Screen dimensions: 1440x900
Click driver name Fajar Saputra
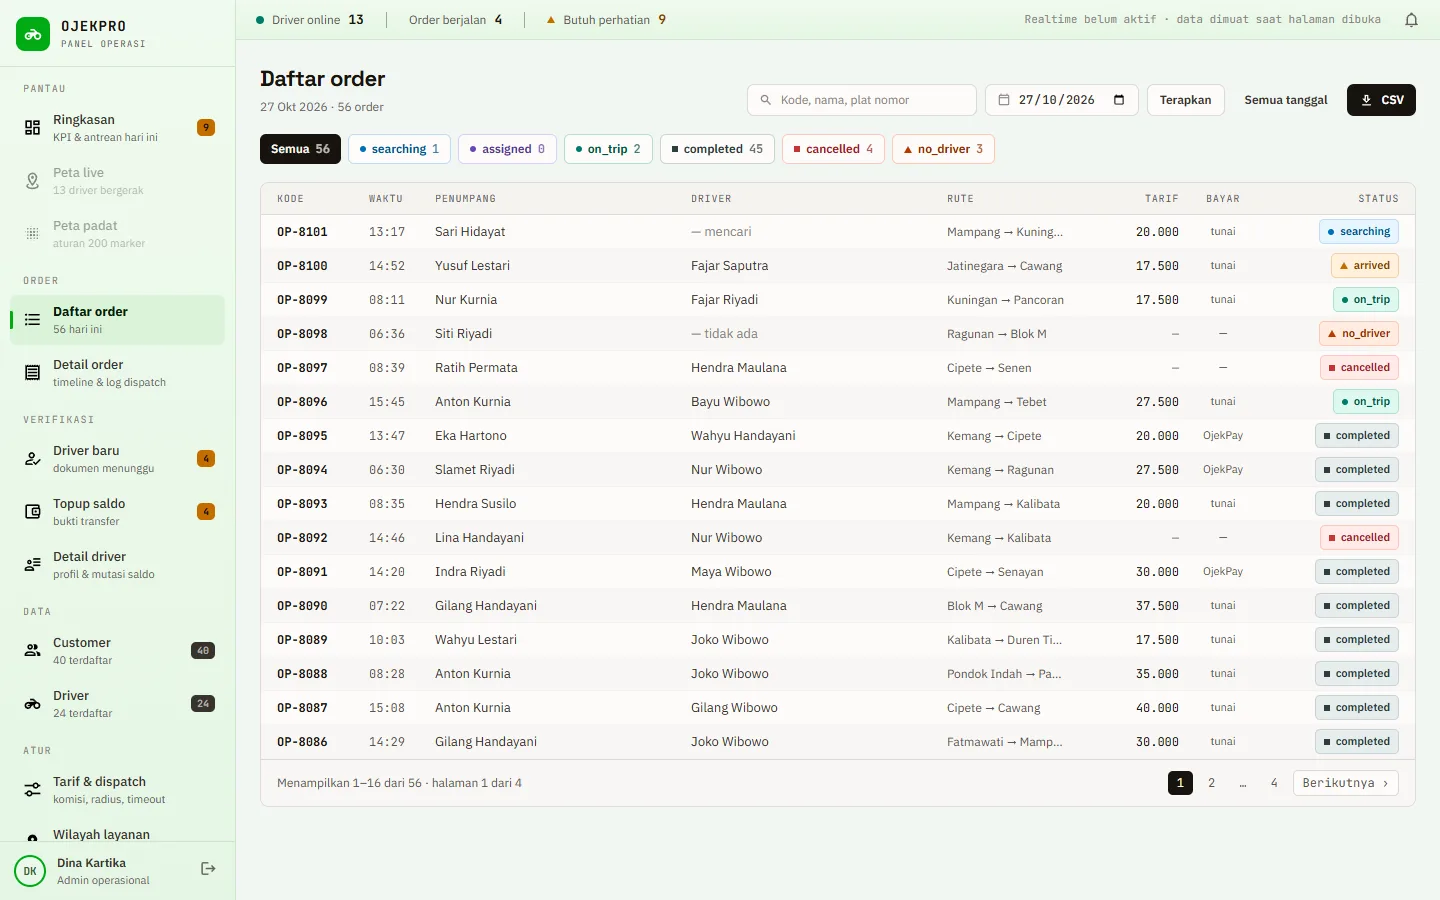pyautogui.click(x=730, y=266)
